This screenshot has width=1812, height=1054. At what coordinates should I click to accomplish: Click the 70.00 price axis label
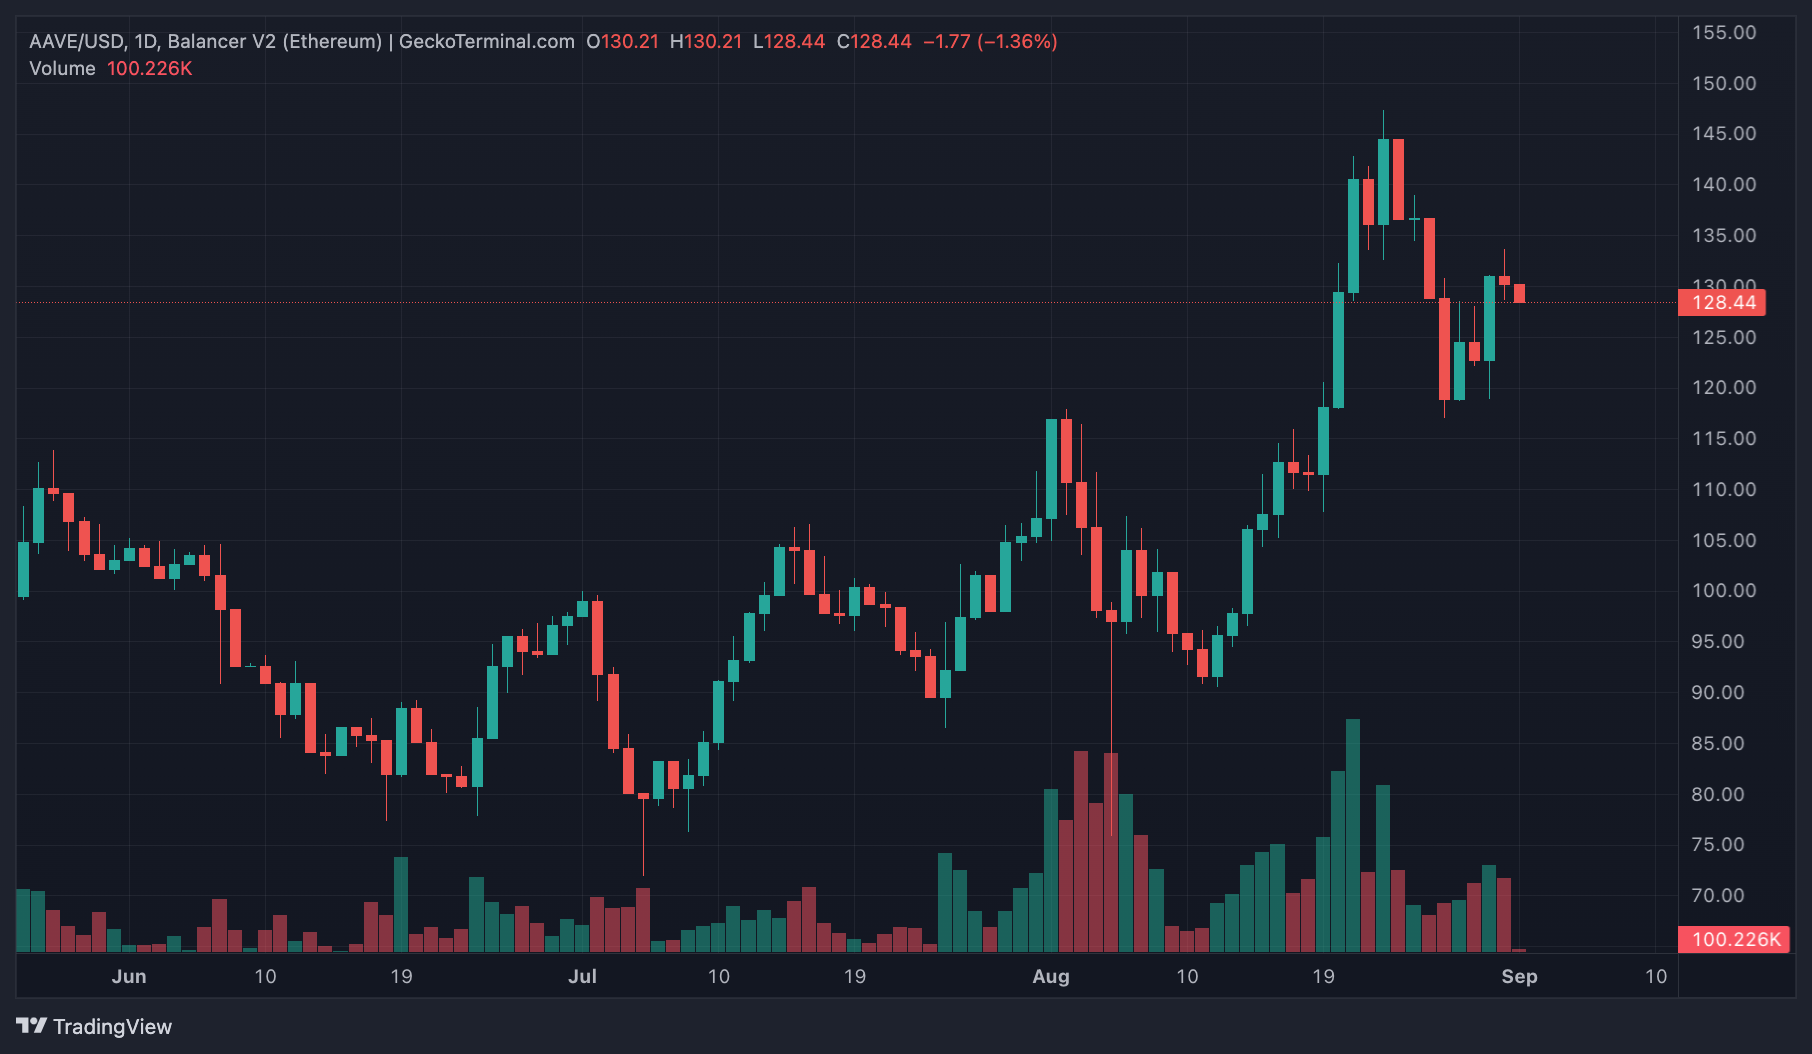(1723, 895)
